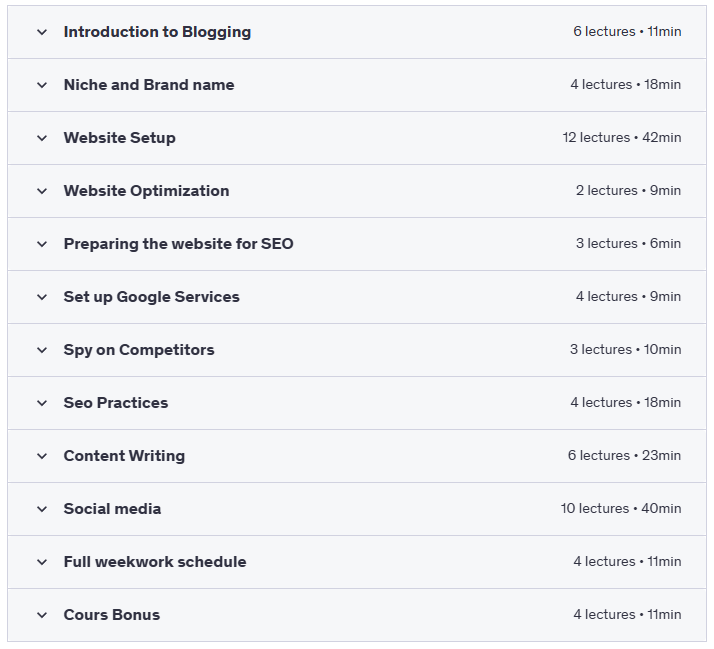Screen dimensions: 714x649
Task: Click the Content Writing section heading
Action: (x=124, y=456)
